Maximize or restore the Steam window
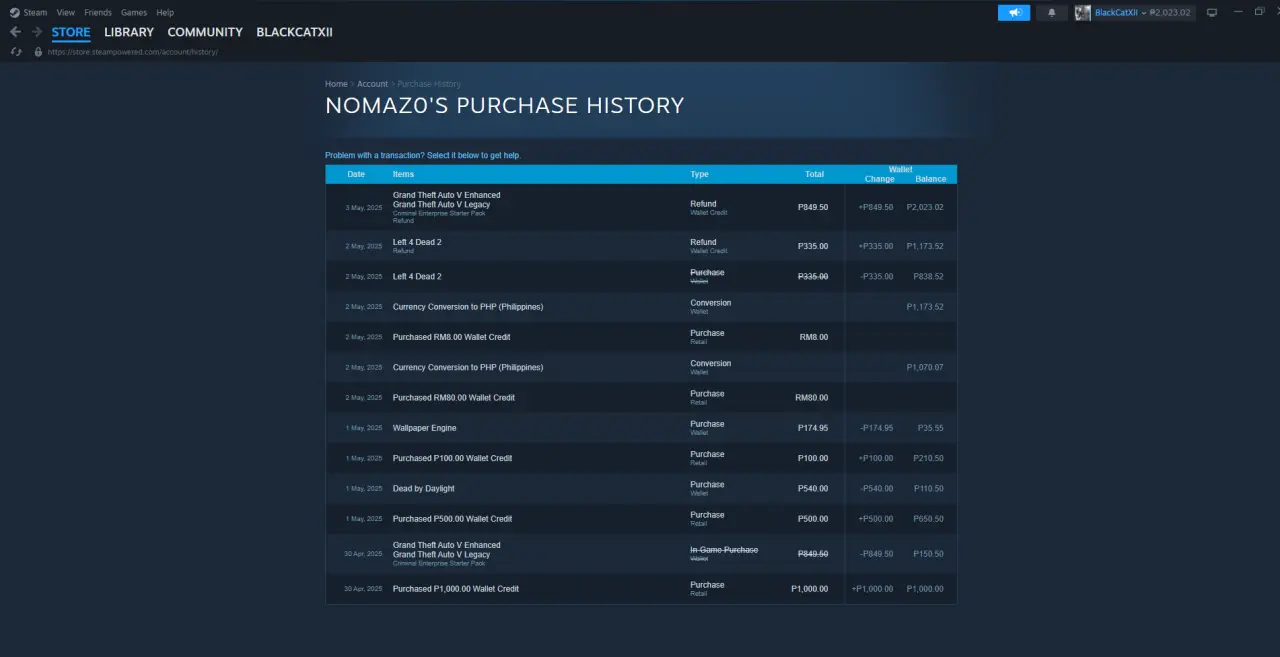Screen dimensions: 1280x657 (1259, 12)
